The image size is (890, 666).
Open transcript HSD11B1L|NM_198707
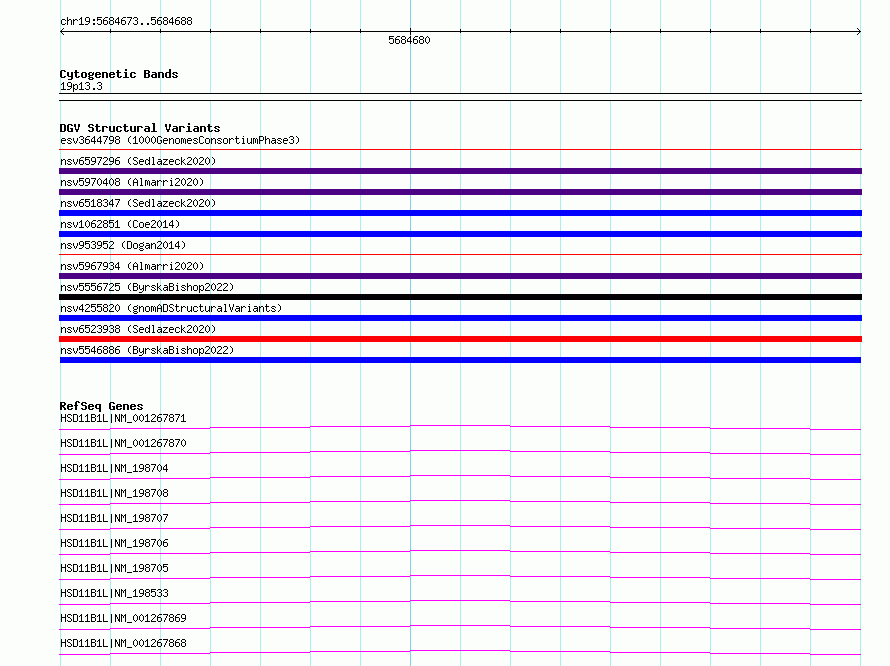click(x=114, y=518)
